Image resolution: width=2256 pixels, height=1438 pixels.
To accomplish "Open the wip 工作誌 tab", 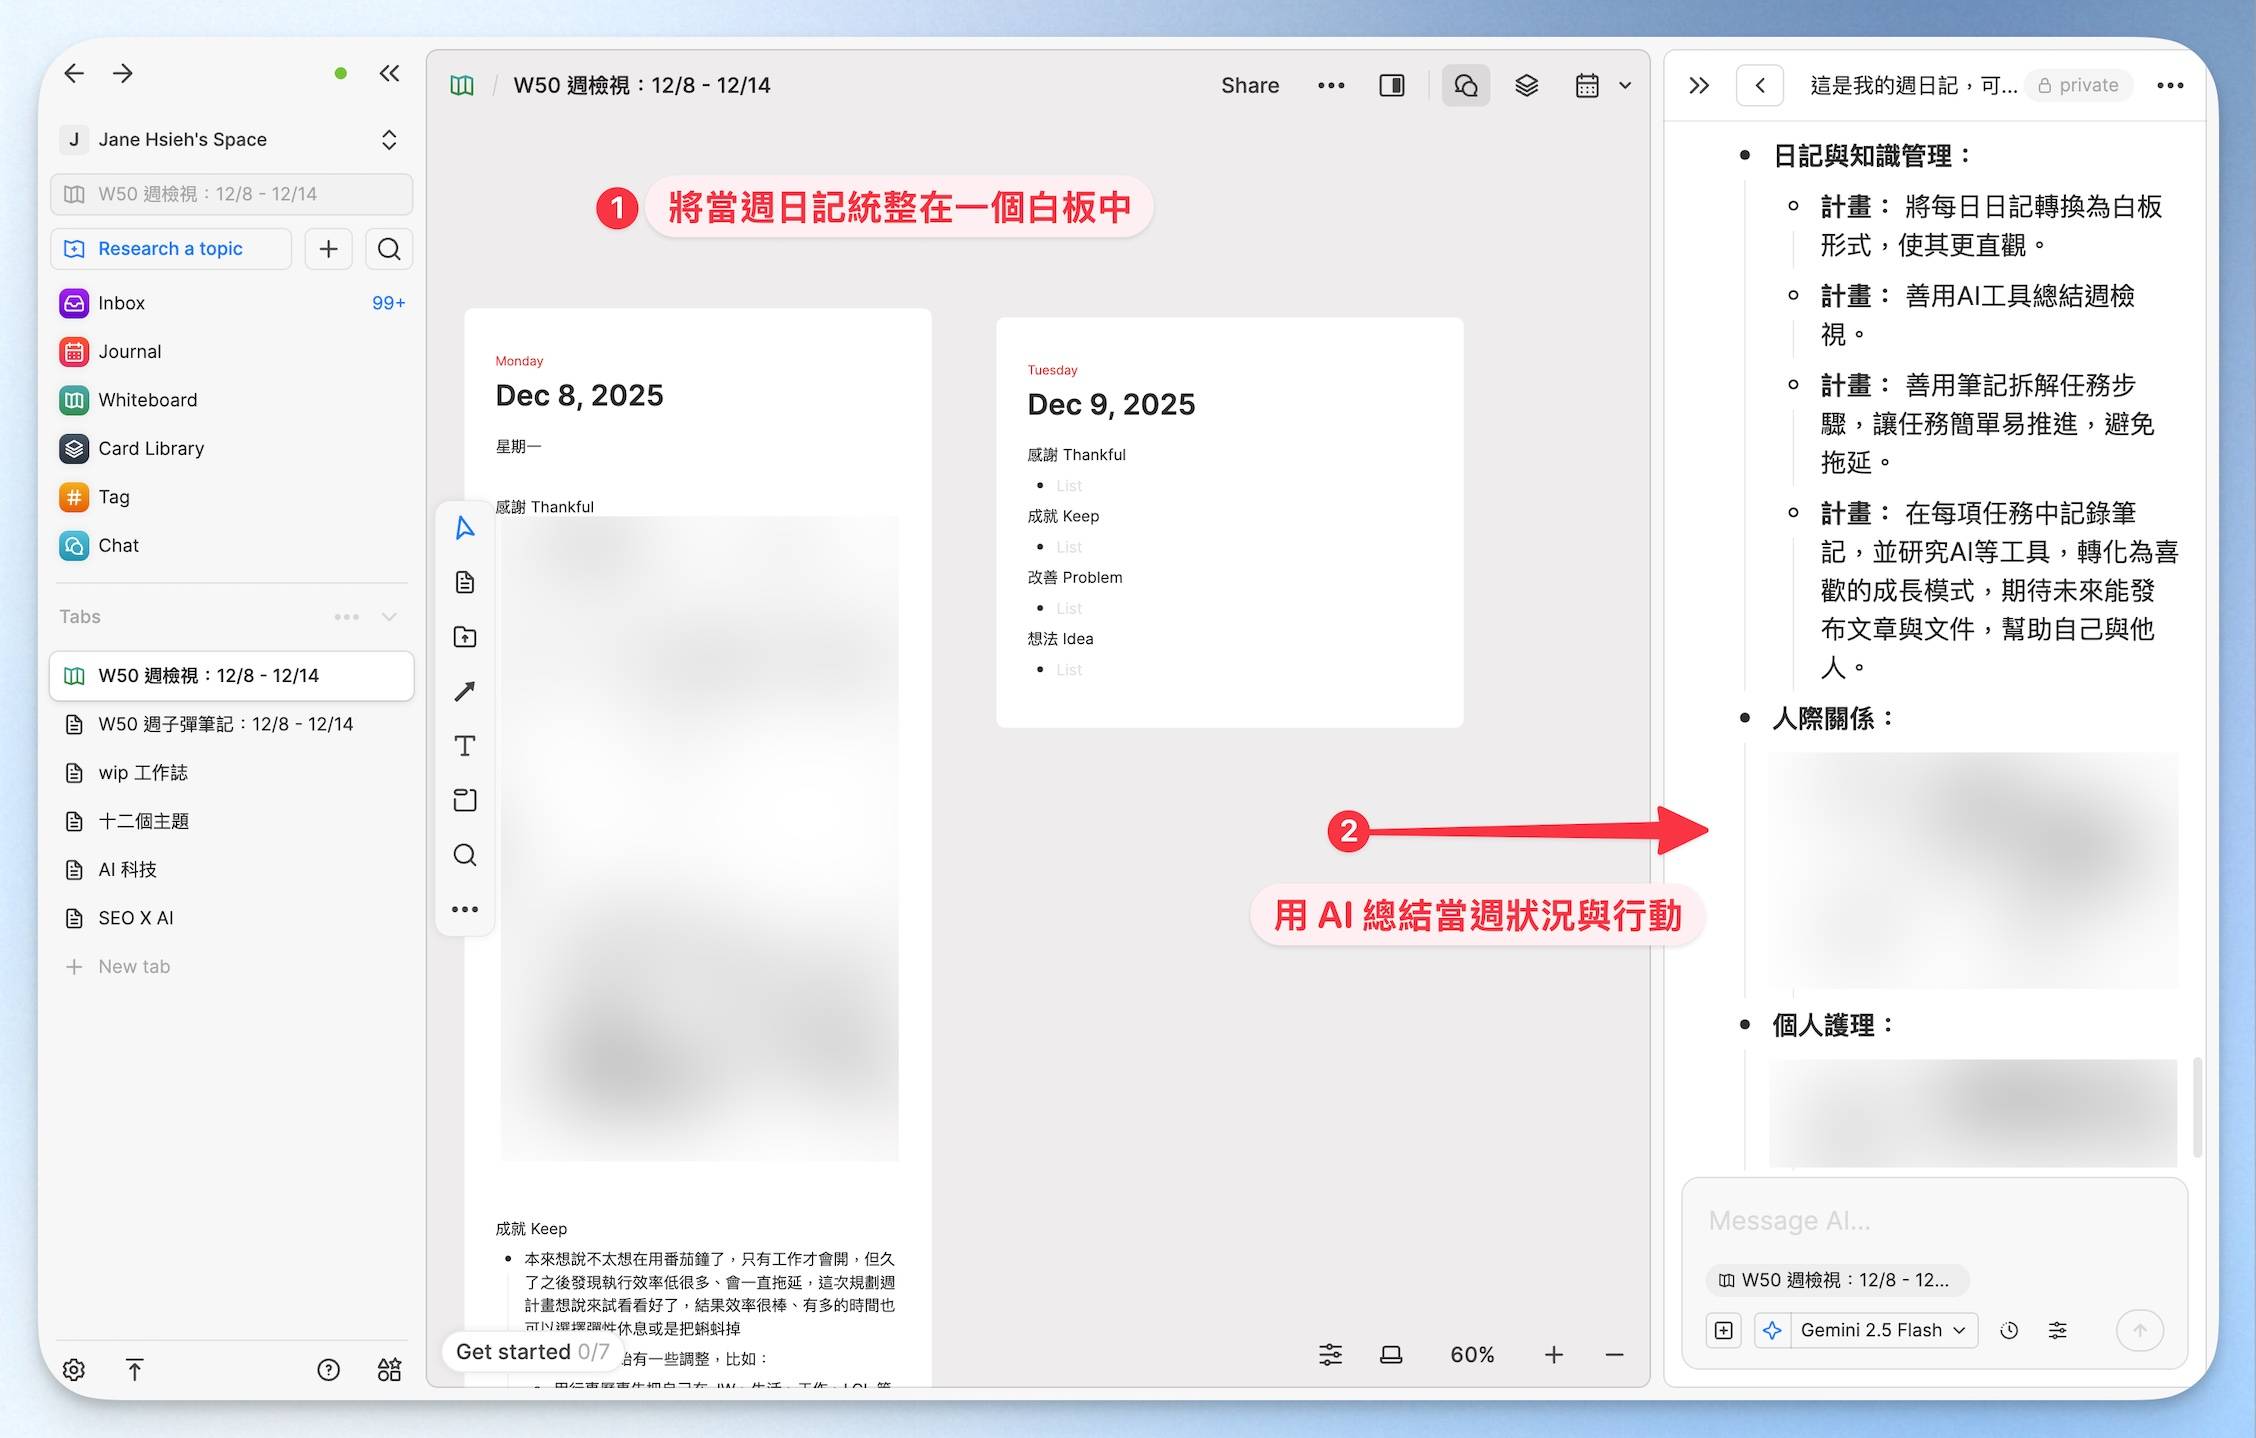I will (x=143, y=772).
